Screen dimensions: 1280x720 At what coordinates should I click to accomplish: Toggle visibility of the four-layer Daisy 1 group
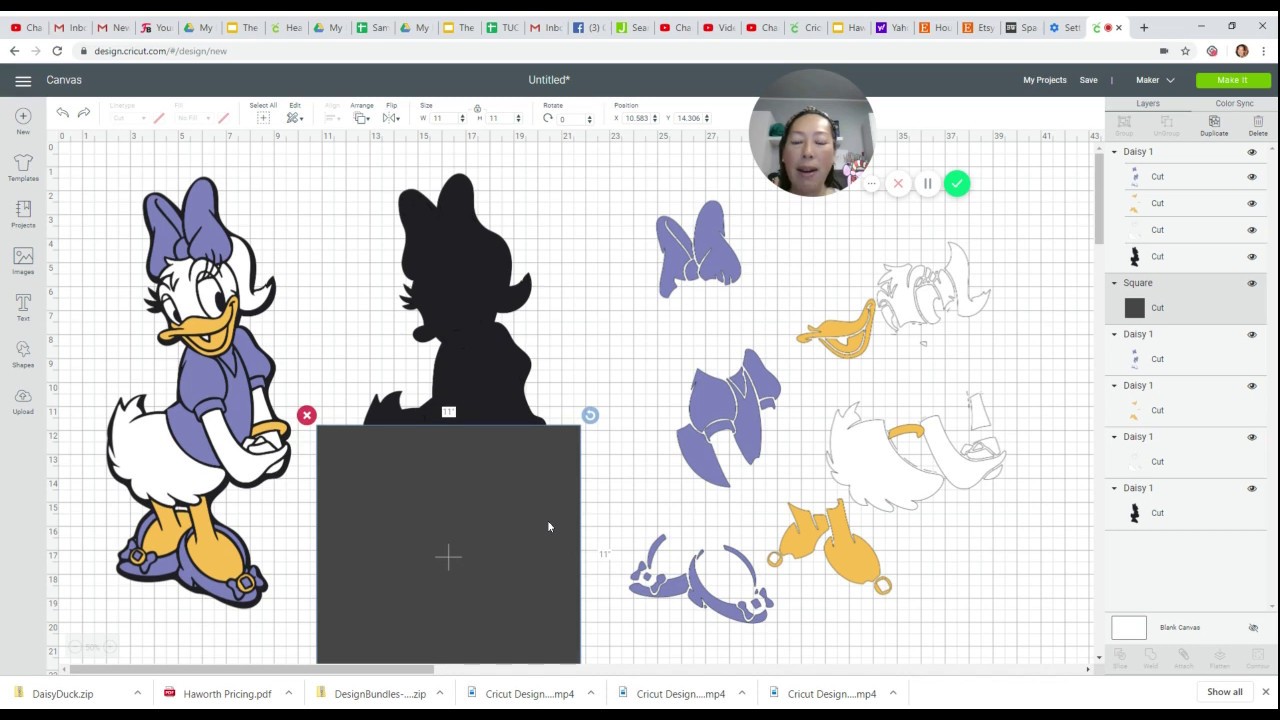coord(1252,152)
